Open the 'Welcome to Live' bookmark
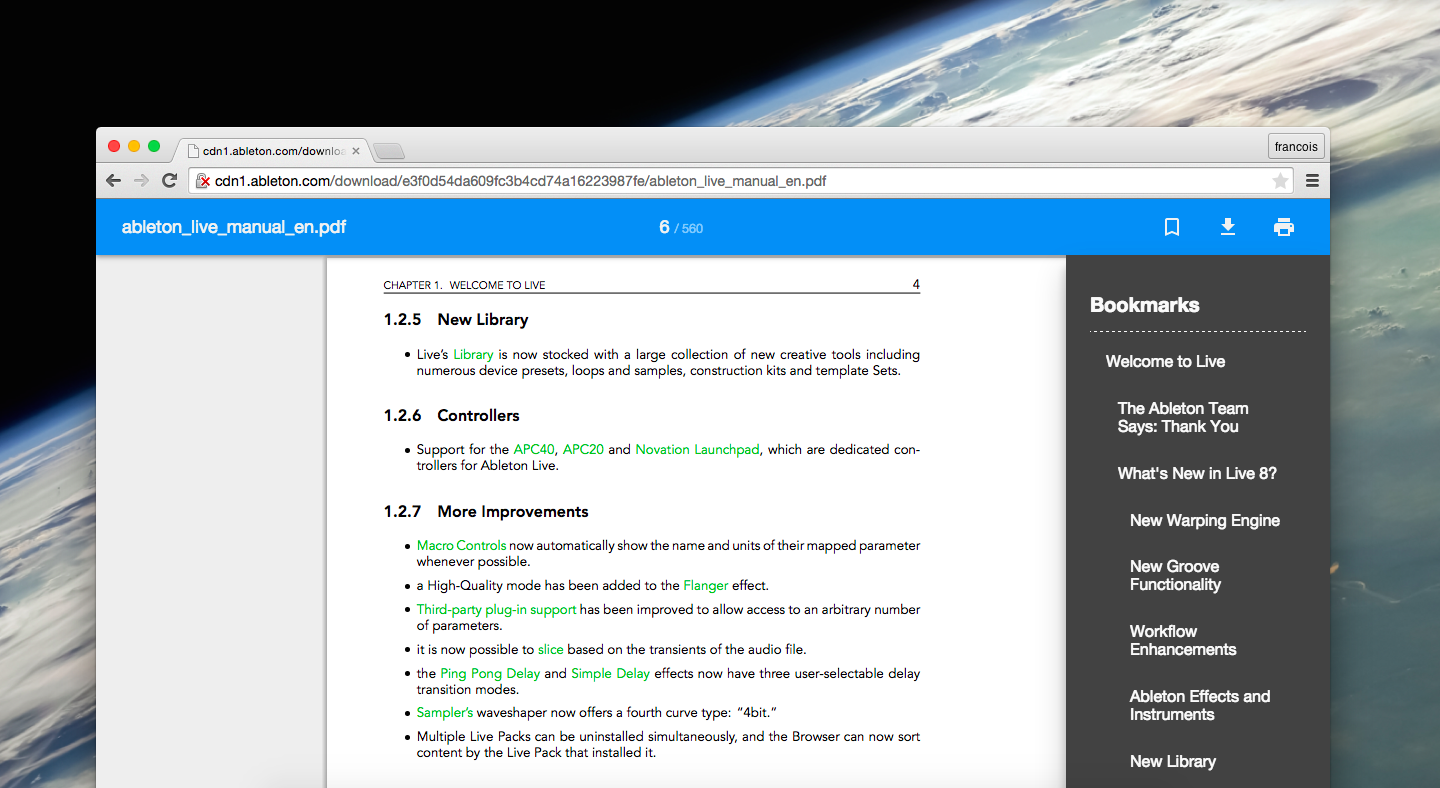Screen dimensions: 1440x788 click(x=1165, y=362)
